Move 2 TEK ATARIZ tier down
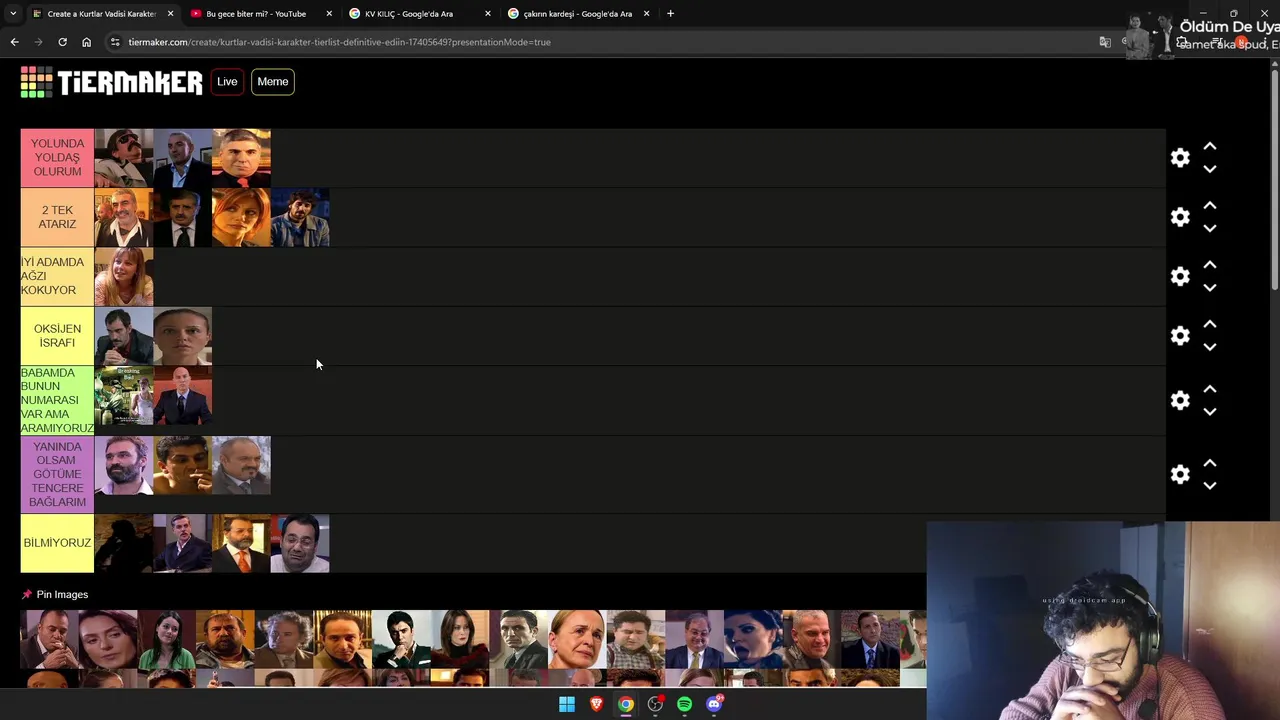 click(1210, 228)
